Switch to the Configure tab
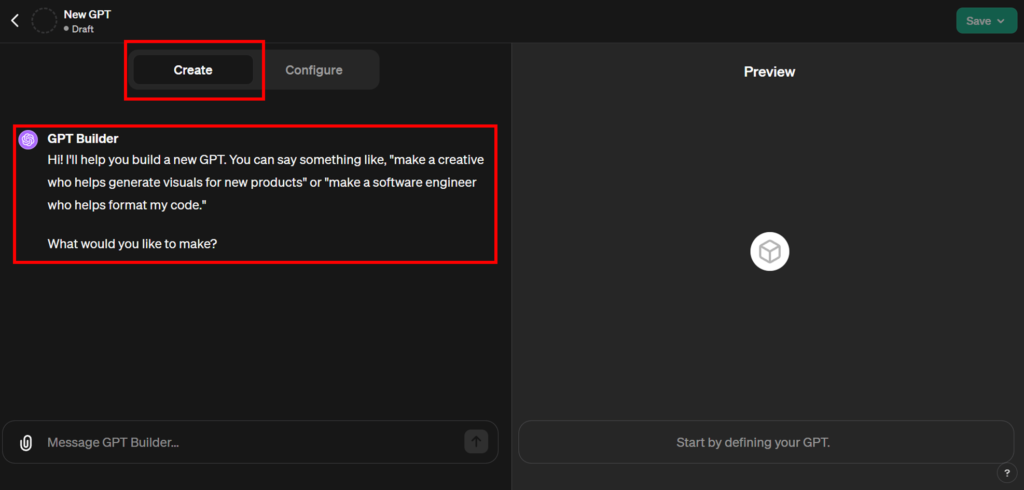Viewport: 1024px width, 490px height. 313,70
